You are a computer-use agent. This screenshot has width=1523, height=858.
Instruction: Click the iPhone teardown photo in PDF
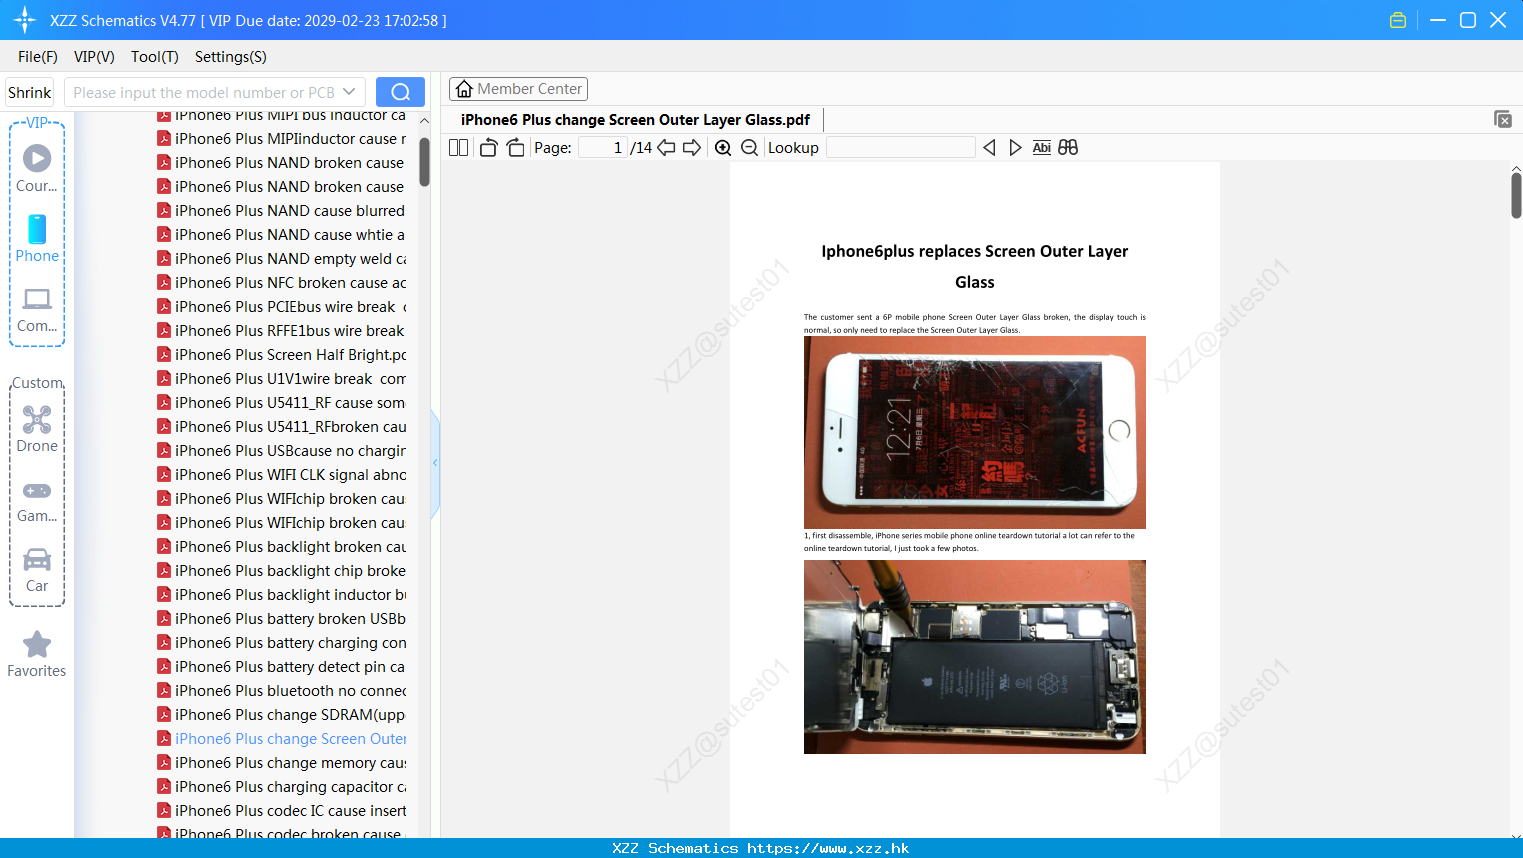coord(975,657)
